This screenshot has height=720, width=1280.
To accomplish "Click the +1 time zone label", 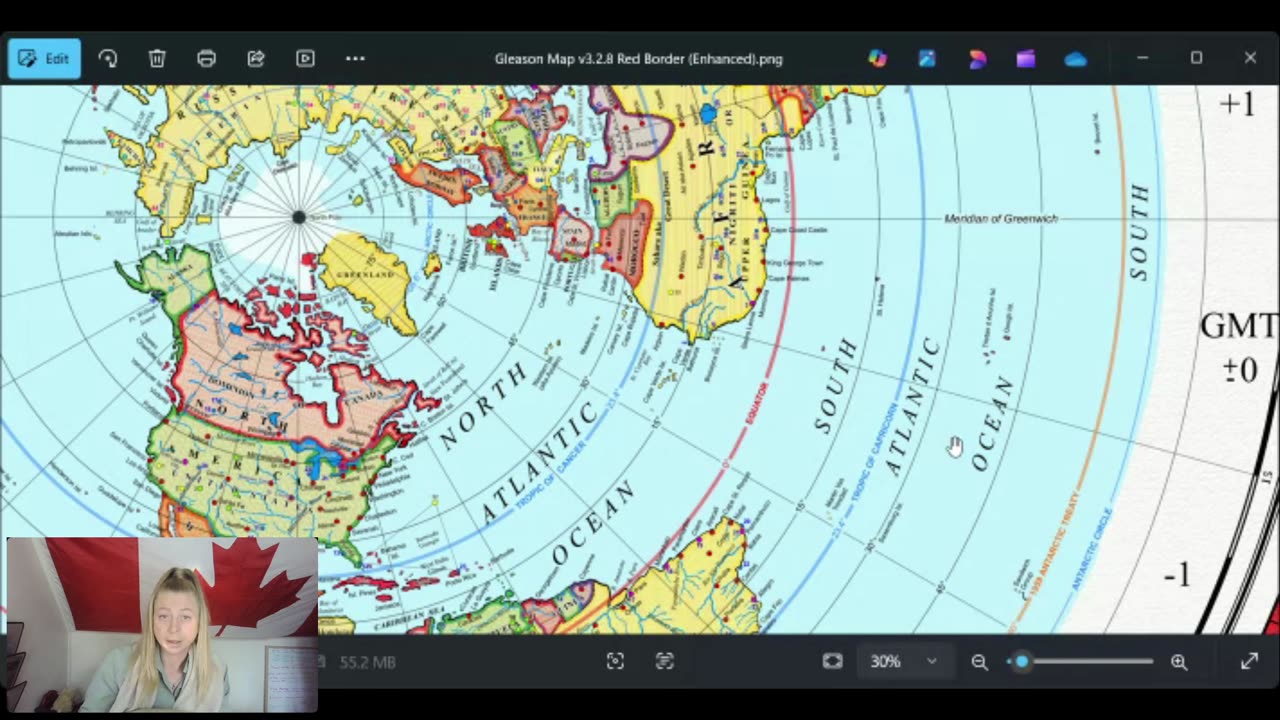I will [1237, 103].
